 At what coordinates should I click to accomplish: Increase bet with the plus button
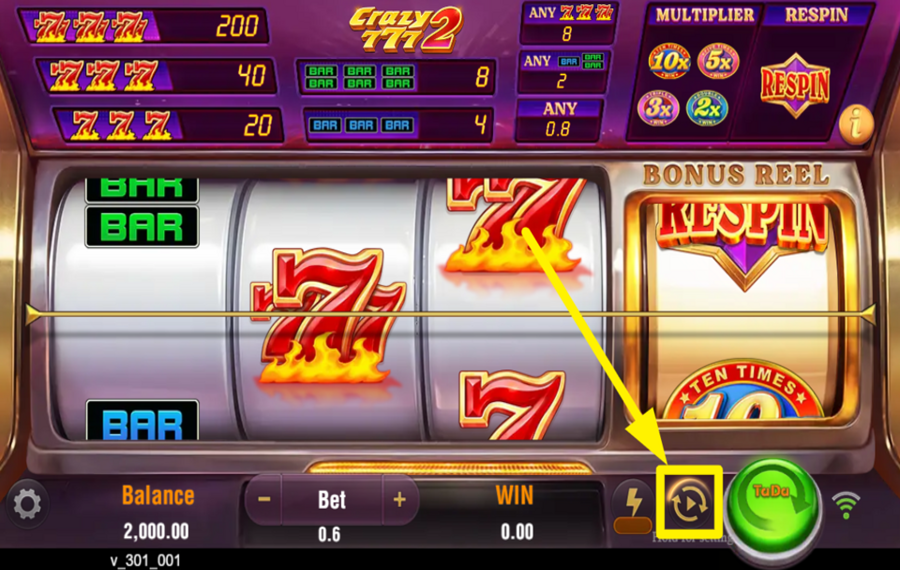pos(399,499)
